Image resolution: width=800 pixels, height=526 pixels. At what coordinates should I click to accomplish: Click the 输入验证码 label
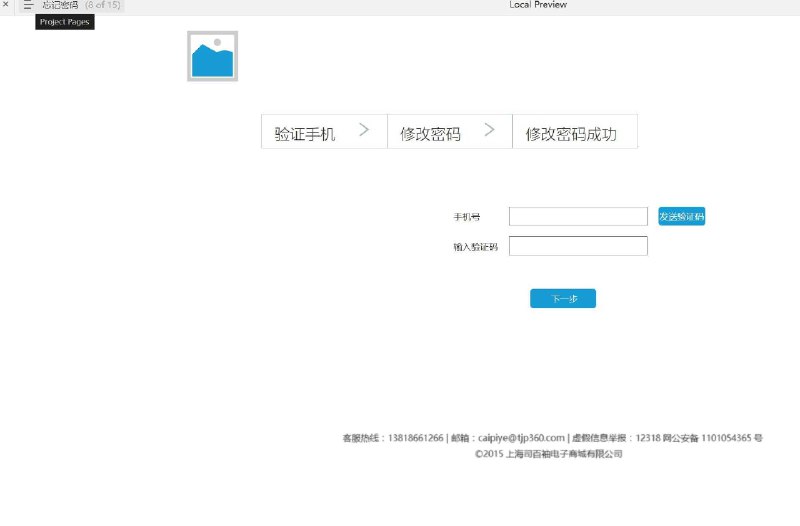476,247
